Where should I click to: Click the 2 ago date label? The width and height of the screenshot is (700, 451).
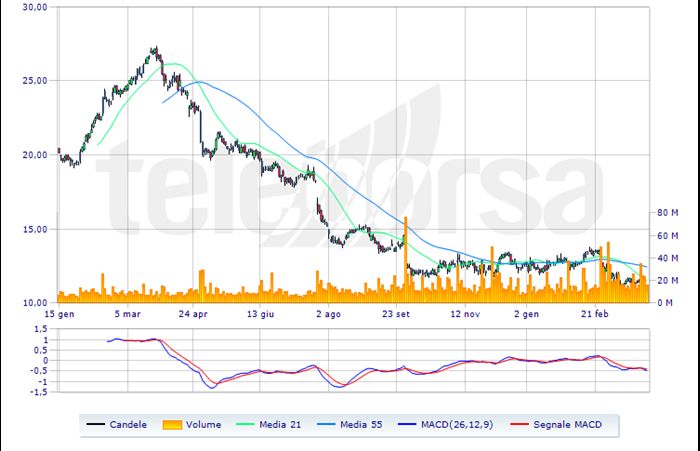coord(329,313)
